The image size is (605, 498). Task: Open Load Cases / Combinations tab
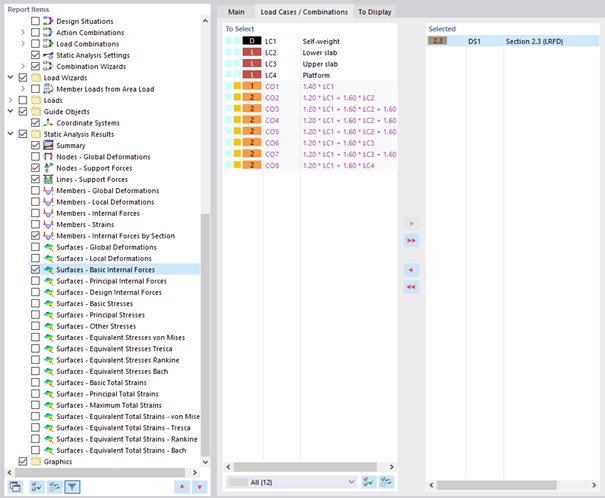coord(304,12)
